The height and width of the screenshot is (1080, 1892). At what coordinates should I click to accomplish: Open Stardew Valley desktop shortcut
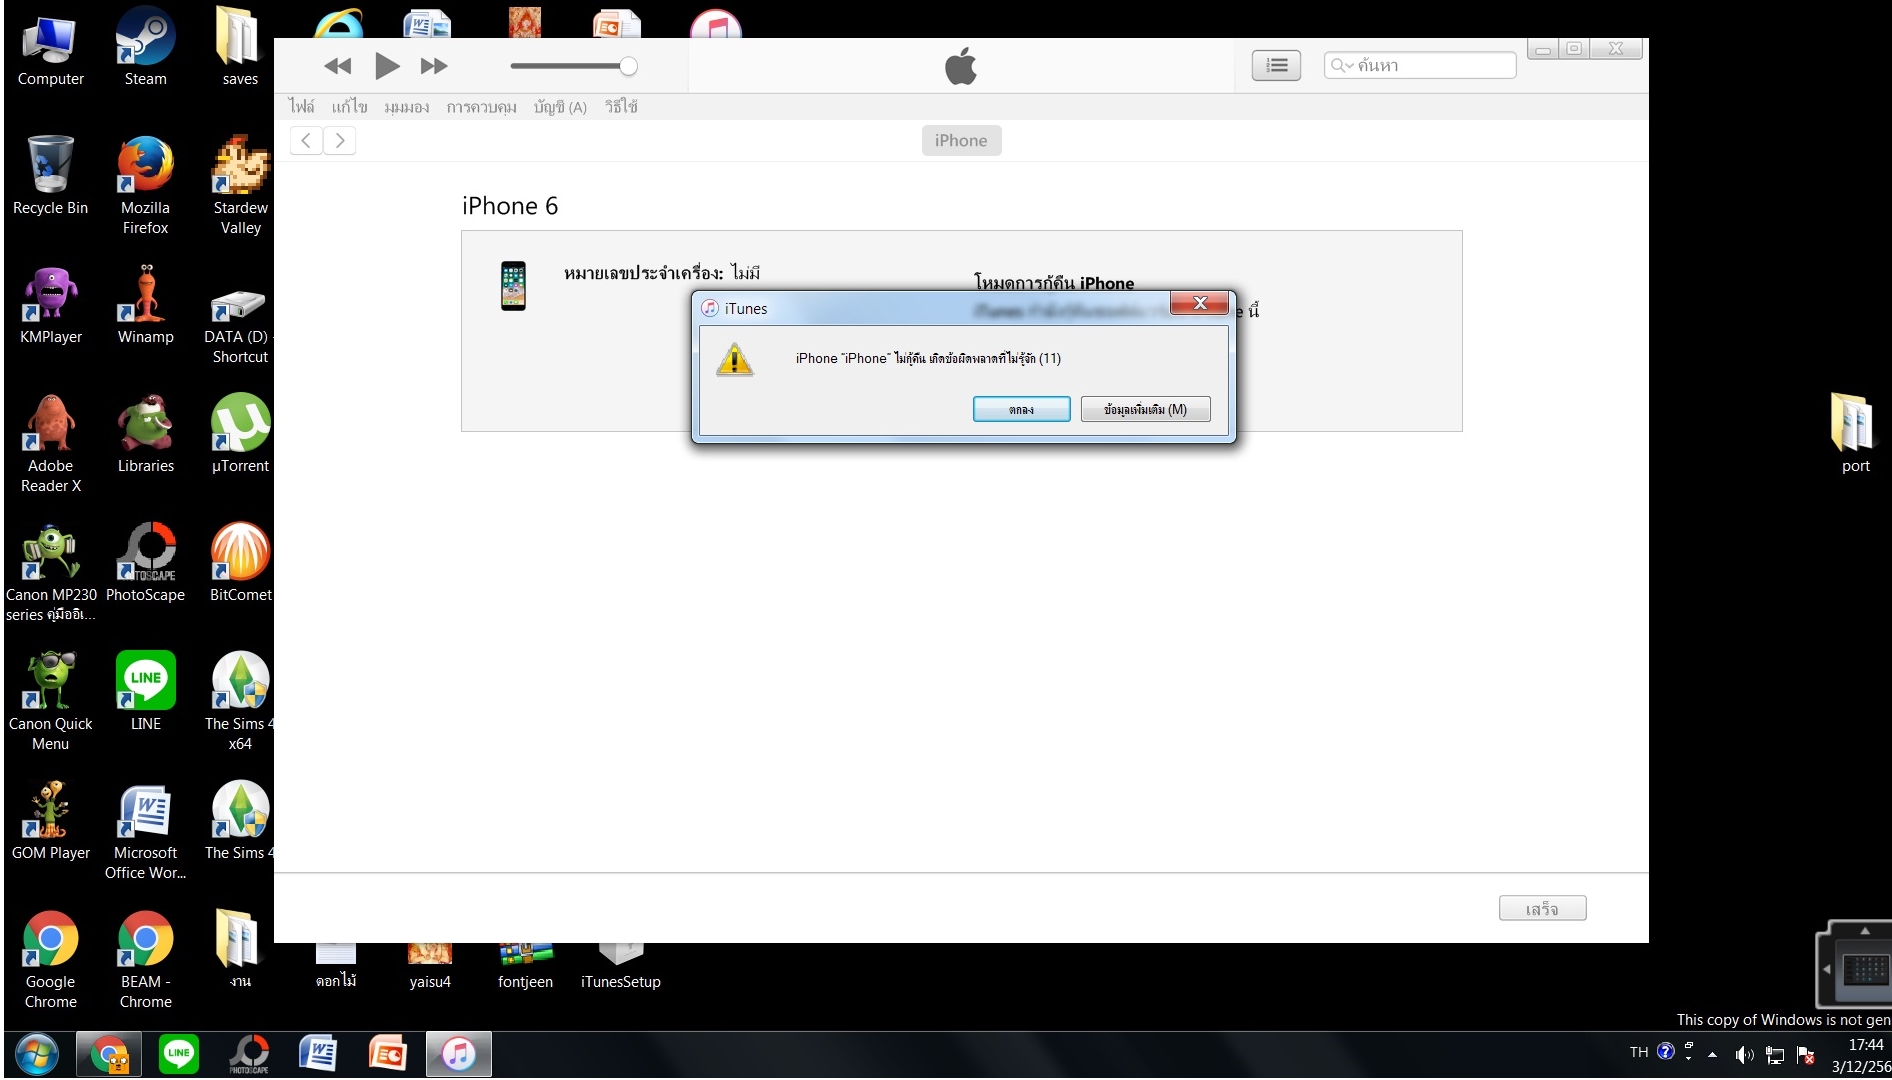240,187
